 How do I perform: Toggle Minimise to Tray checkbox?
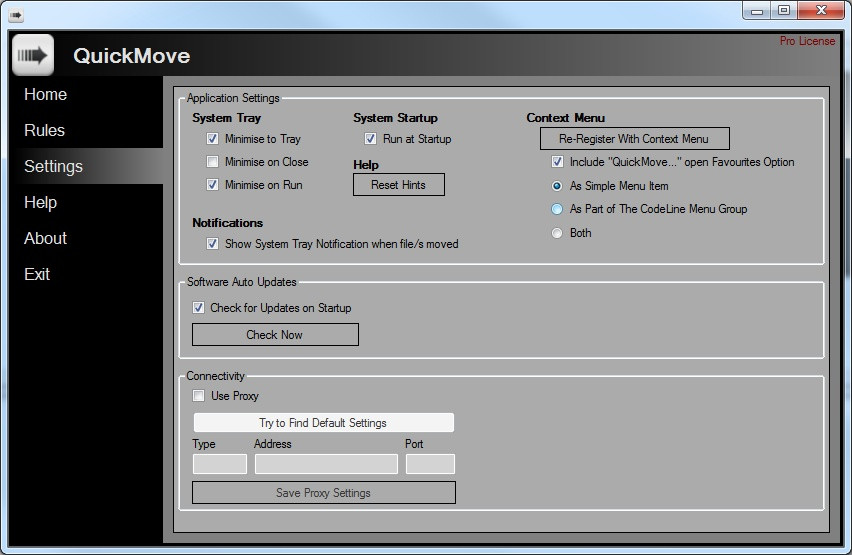point(212,139)
